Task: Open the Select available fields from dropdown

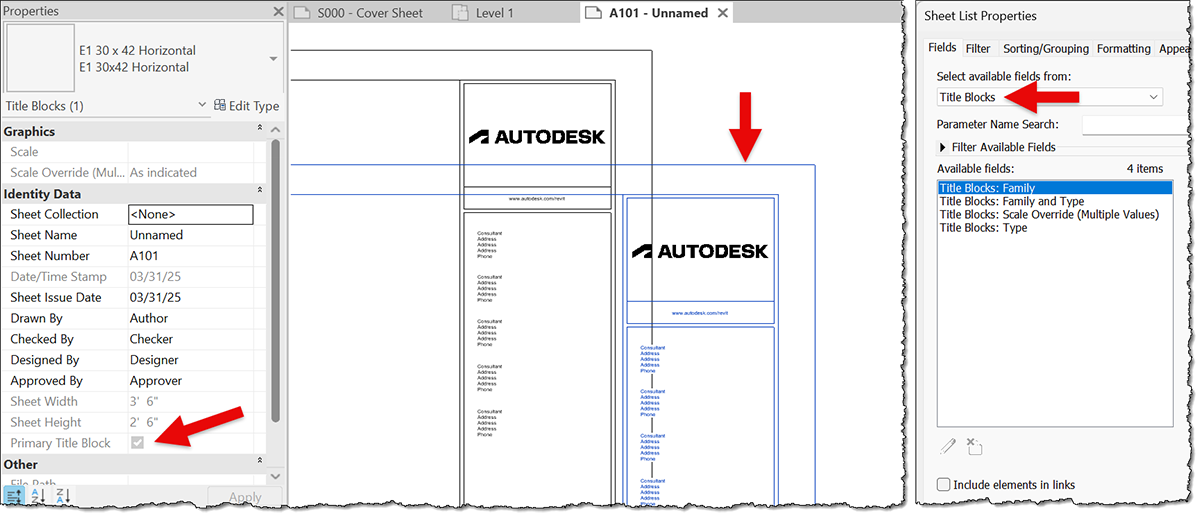Action: coord(1050,97)
